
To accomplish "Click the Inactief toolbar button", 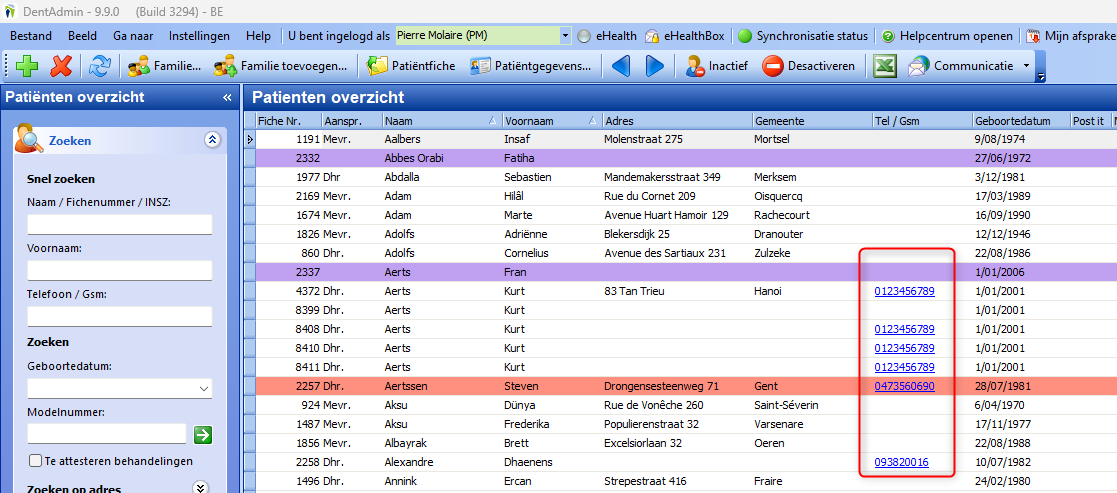I will point(715,66).
